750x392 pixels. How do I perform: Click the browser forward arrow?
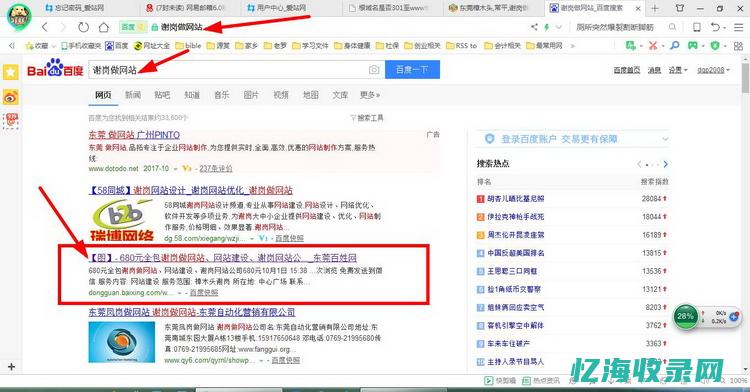pyautogui.click(x=63, y=27)
